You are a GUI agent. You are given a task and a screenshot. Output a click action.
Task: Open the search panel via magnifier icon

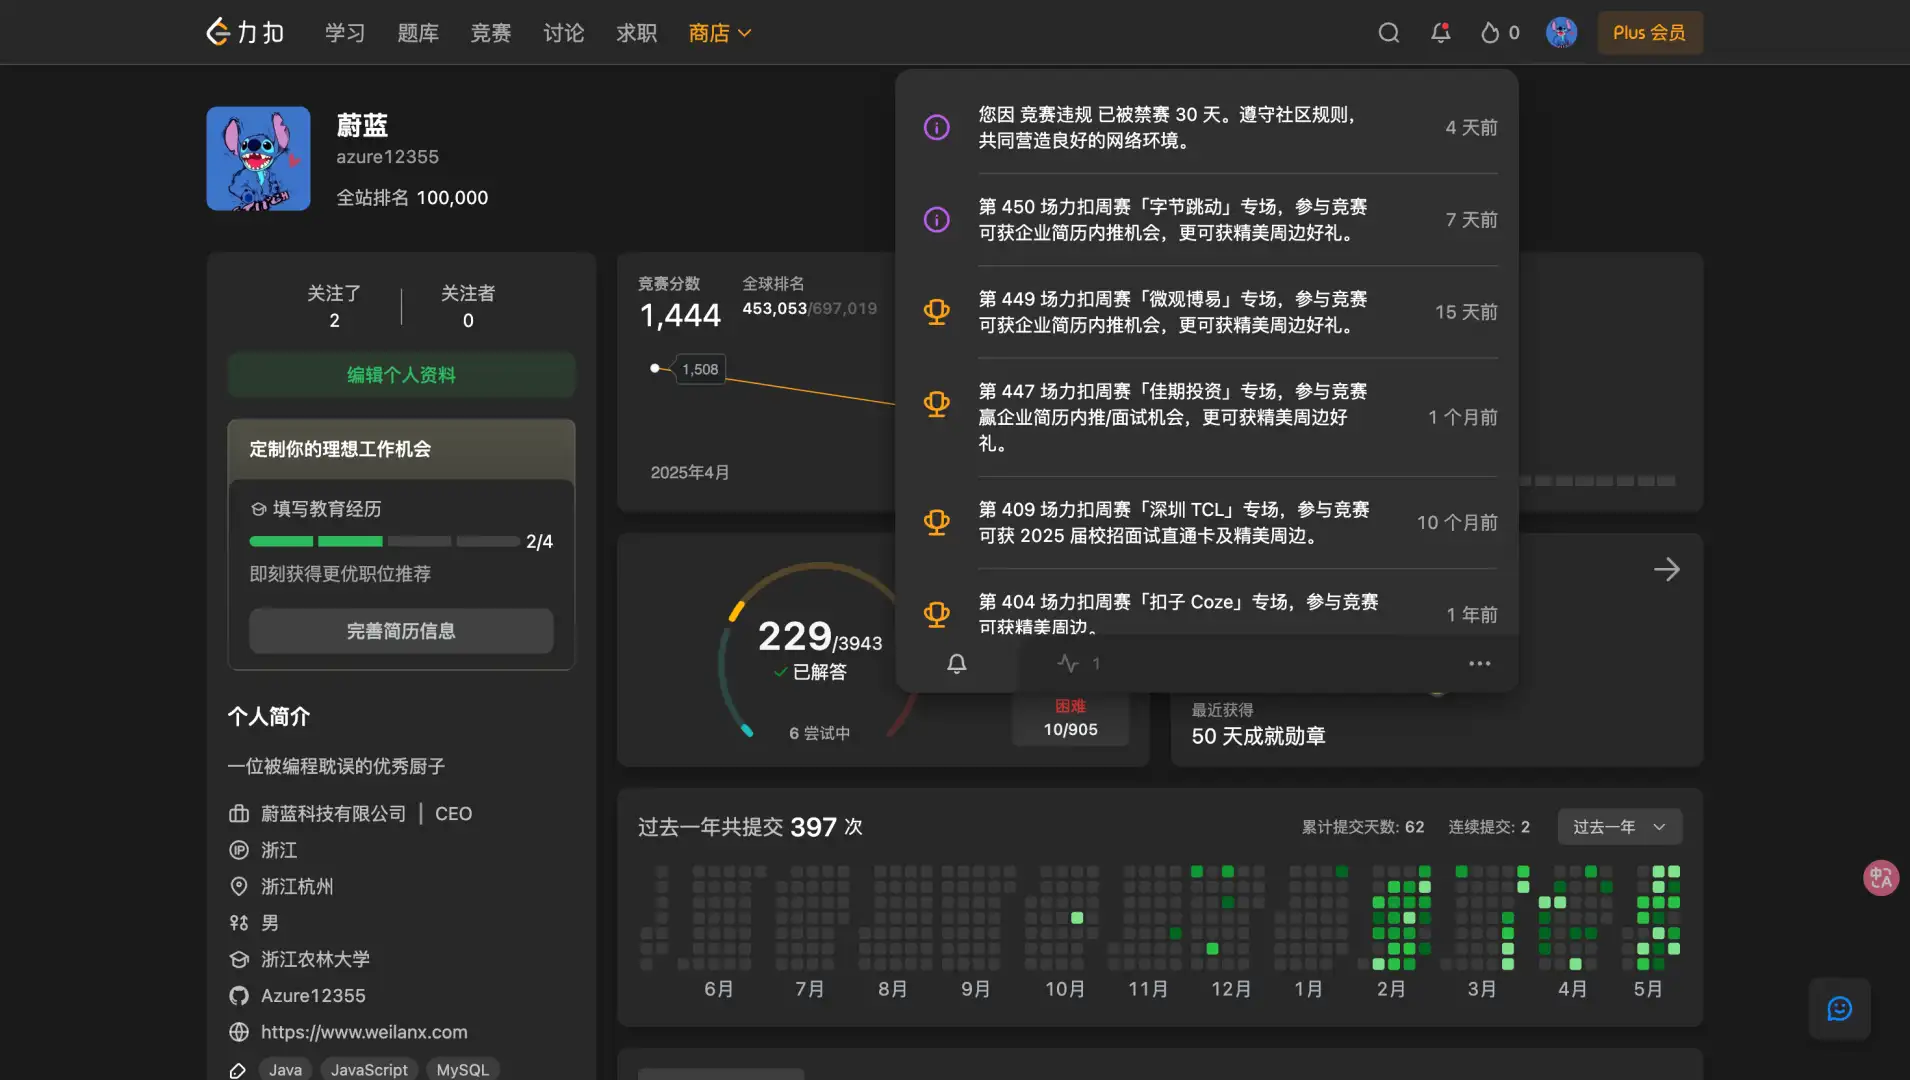1388,32
